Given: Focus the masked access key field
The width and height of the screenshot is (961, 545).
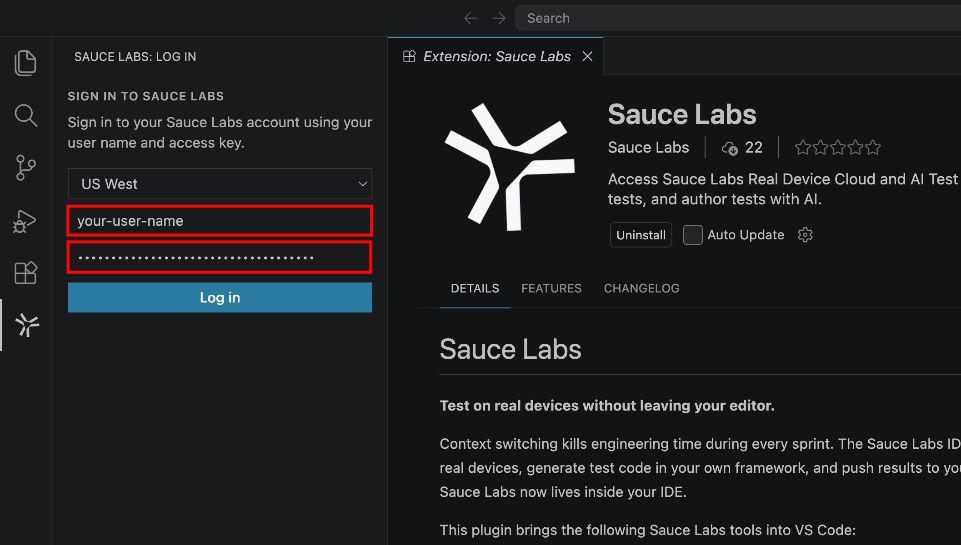Looking at the screenshot, I should click(219, 257).
